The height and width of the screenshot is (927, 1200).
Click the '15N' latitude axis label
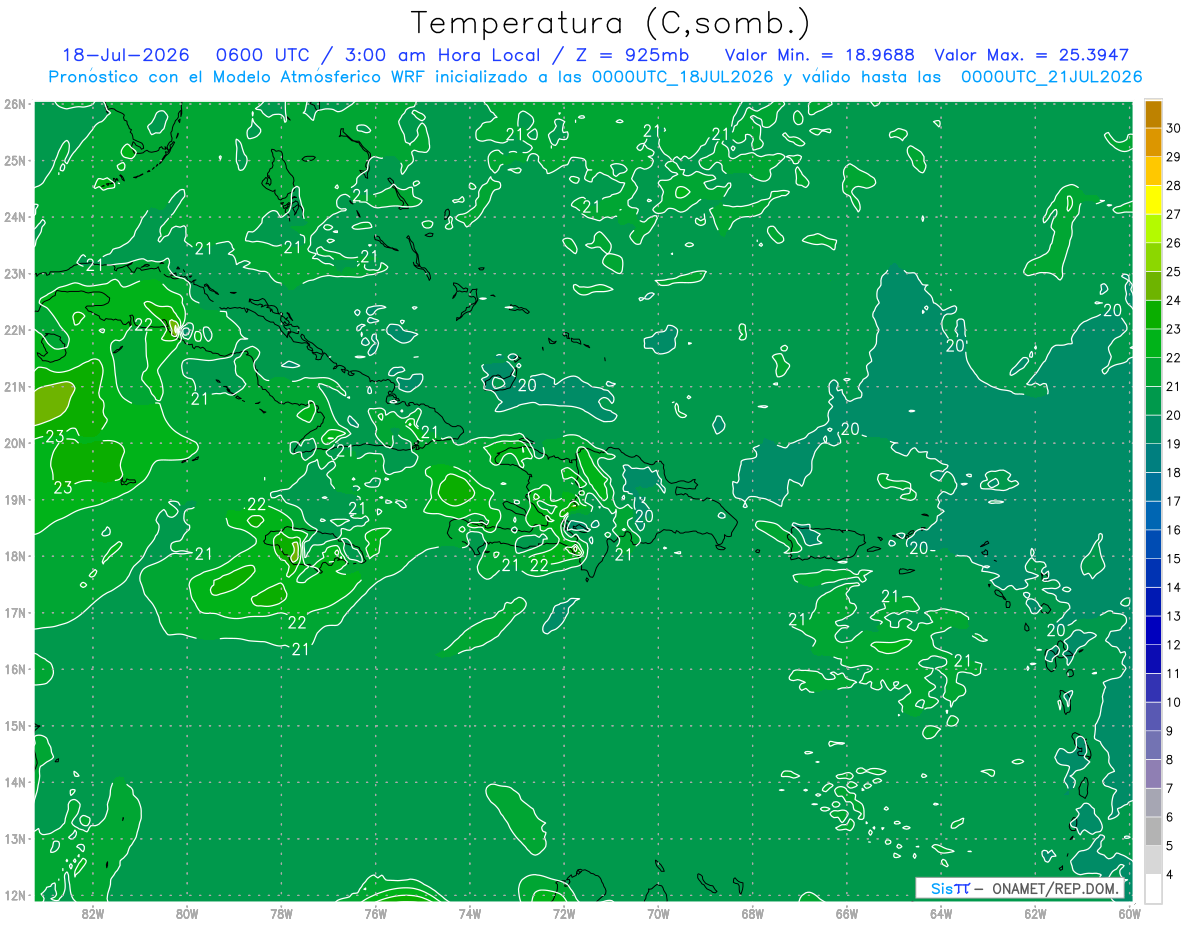[x=14, y=725]
